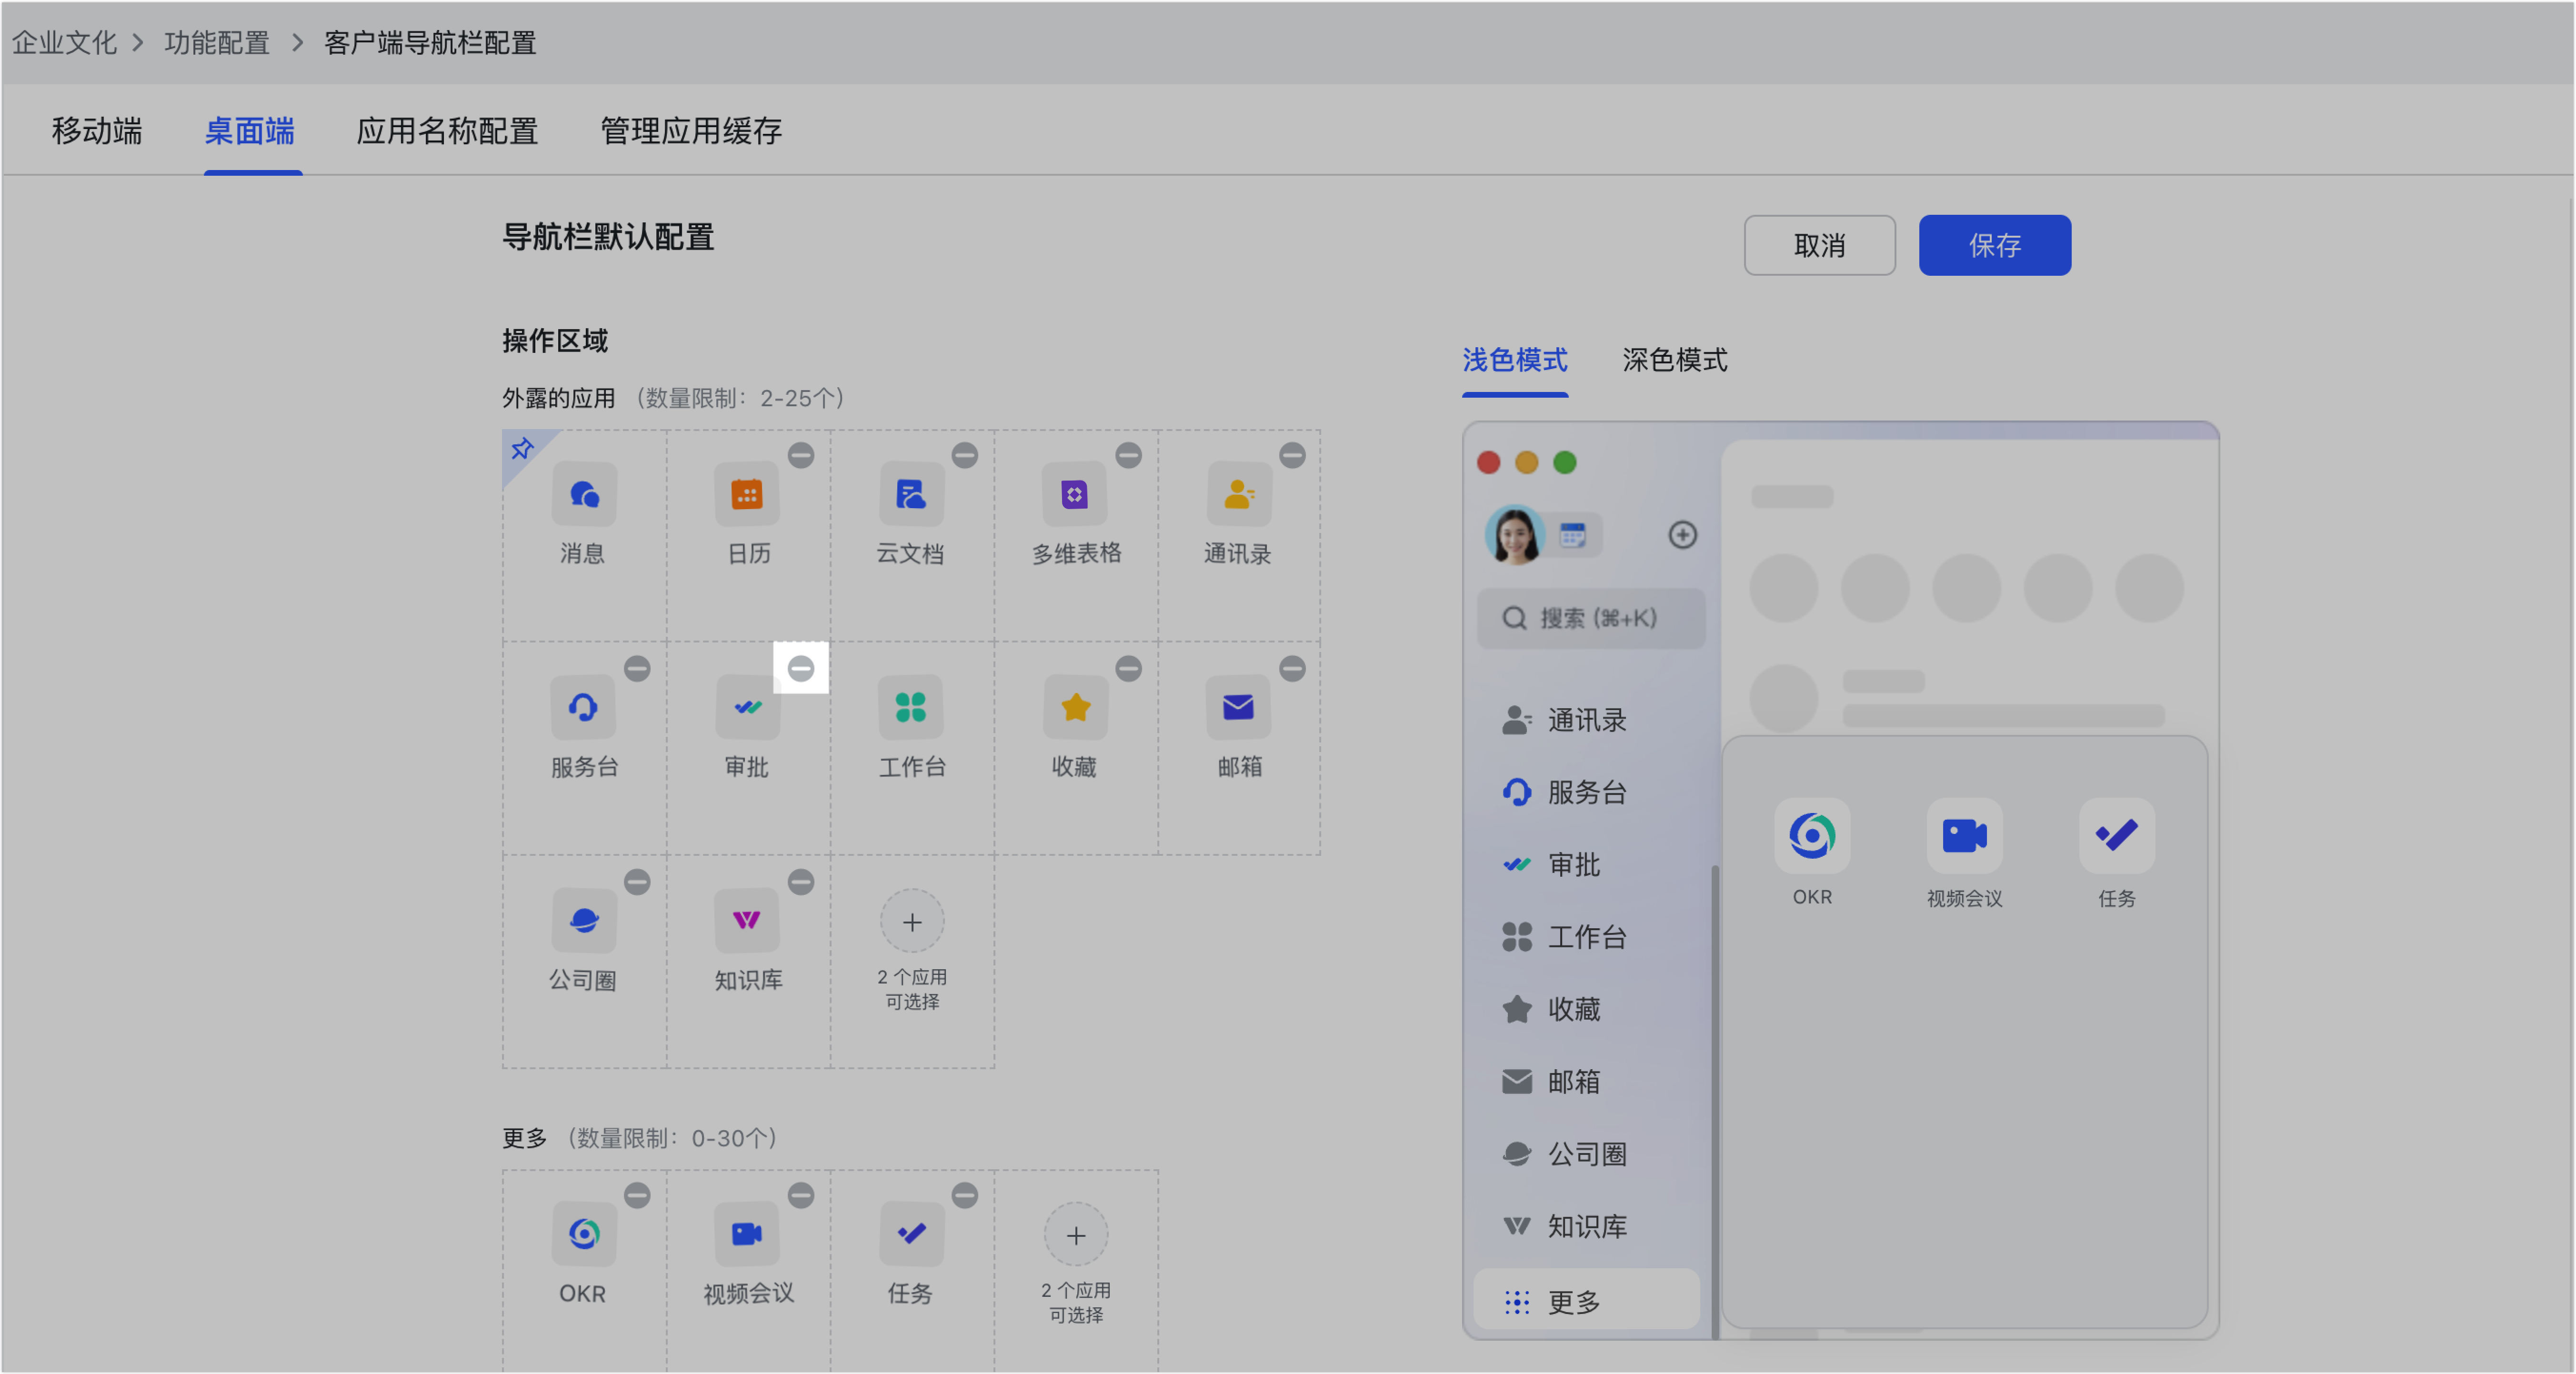The width and height of the screenshot is (2576, 1374).
Task: Select 服务台 in preview sidebar
Action: [1588, 792]
